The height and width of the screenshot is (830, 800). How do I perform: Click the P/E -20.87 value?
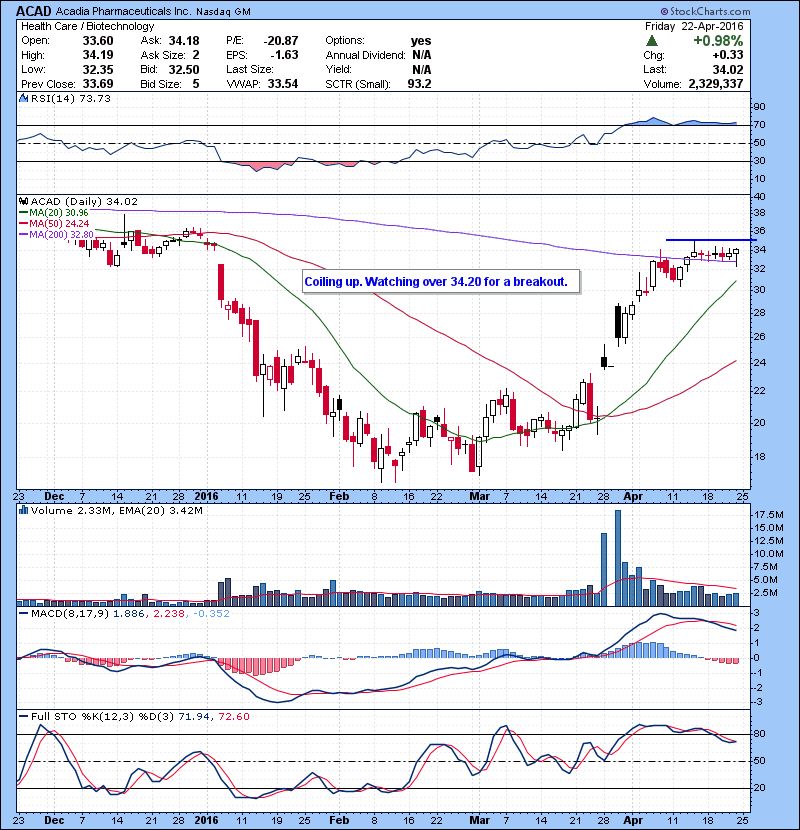(x=281, y=41)
